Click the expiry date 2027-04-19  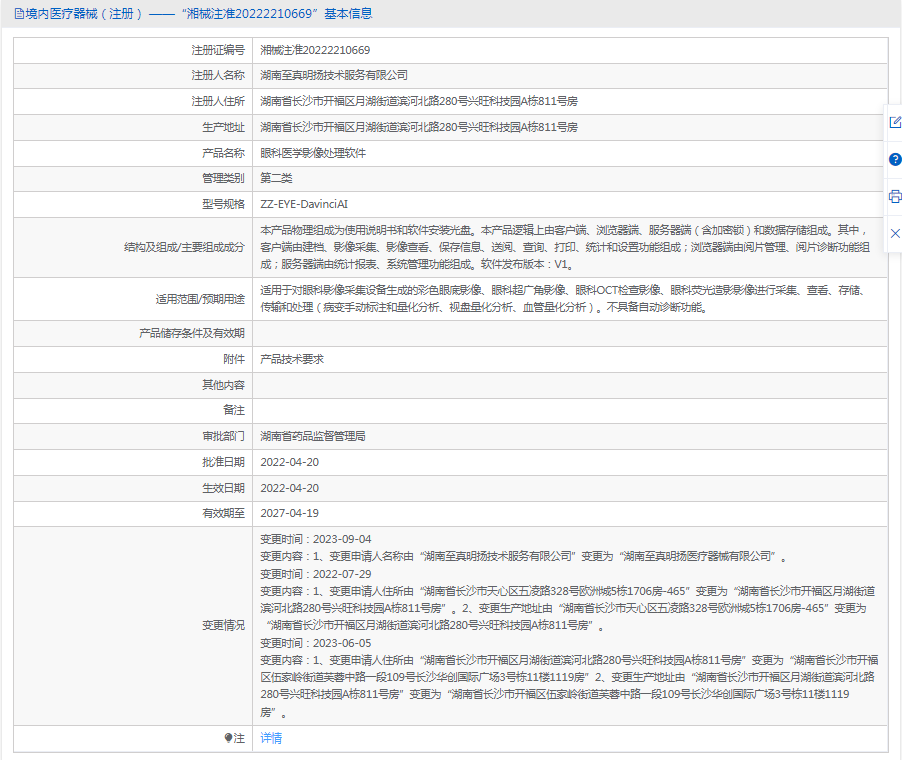[289, 513]
